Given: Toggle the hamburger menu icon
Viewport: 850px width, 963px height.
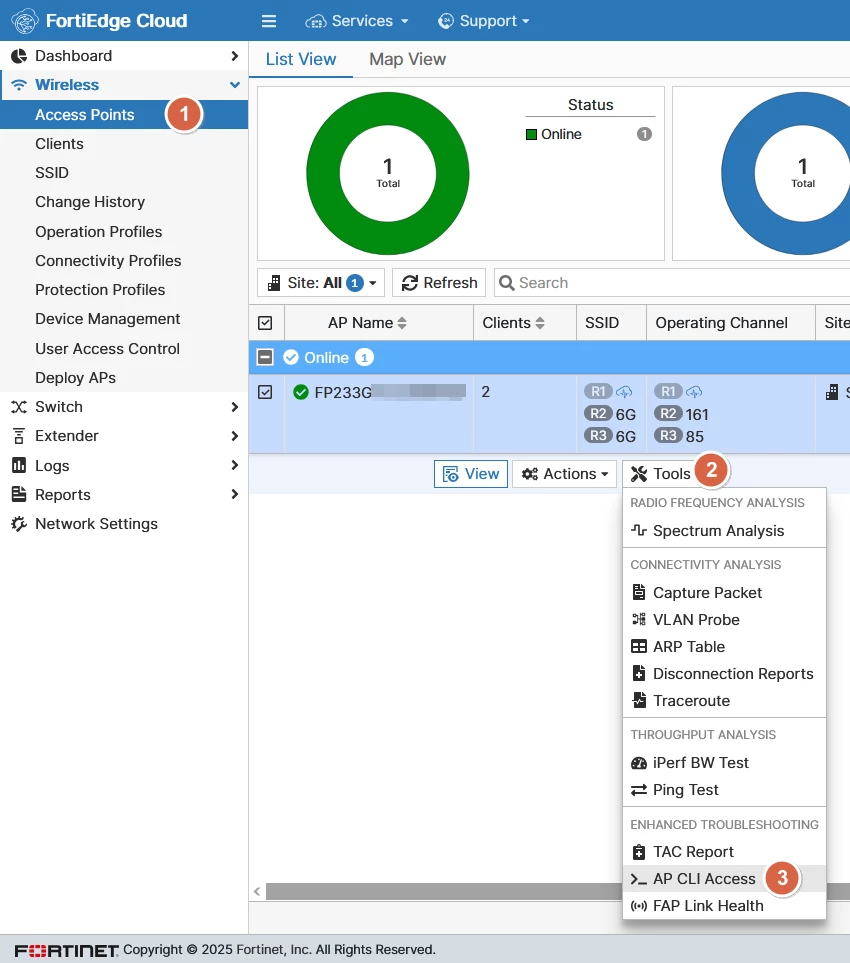Looking at the screenshot, I should pyautogui.click(x=269, y=21).
